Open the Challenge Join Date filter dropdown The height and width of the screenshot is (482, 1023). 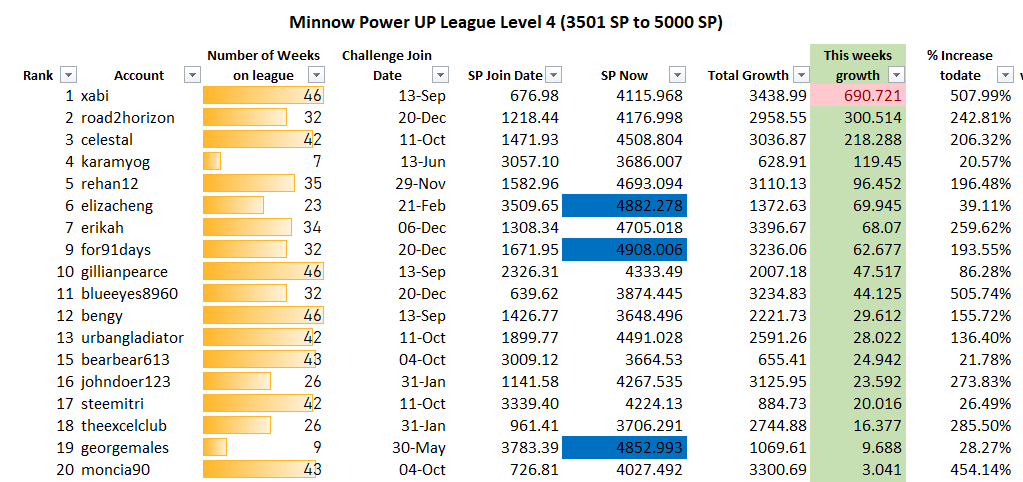click(441, 75)
